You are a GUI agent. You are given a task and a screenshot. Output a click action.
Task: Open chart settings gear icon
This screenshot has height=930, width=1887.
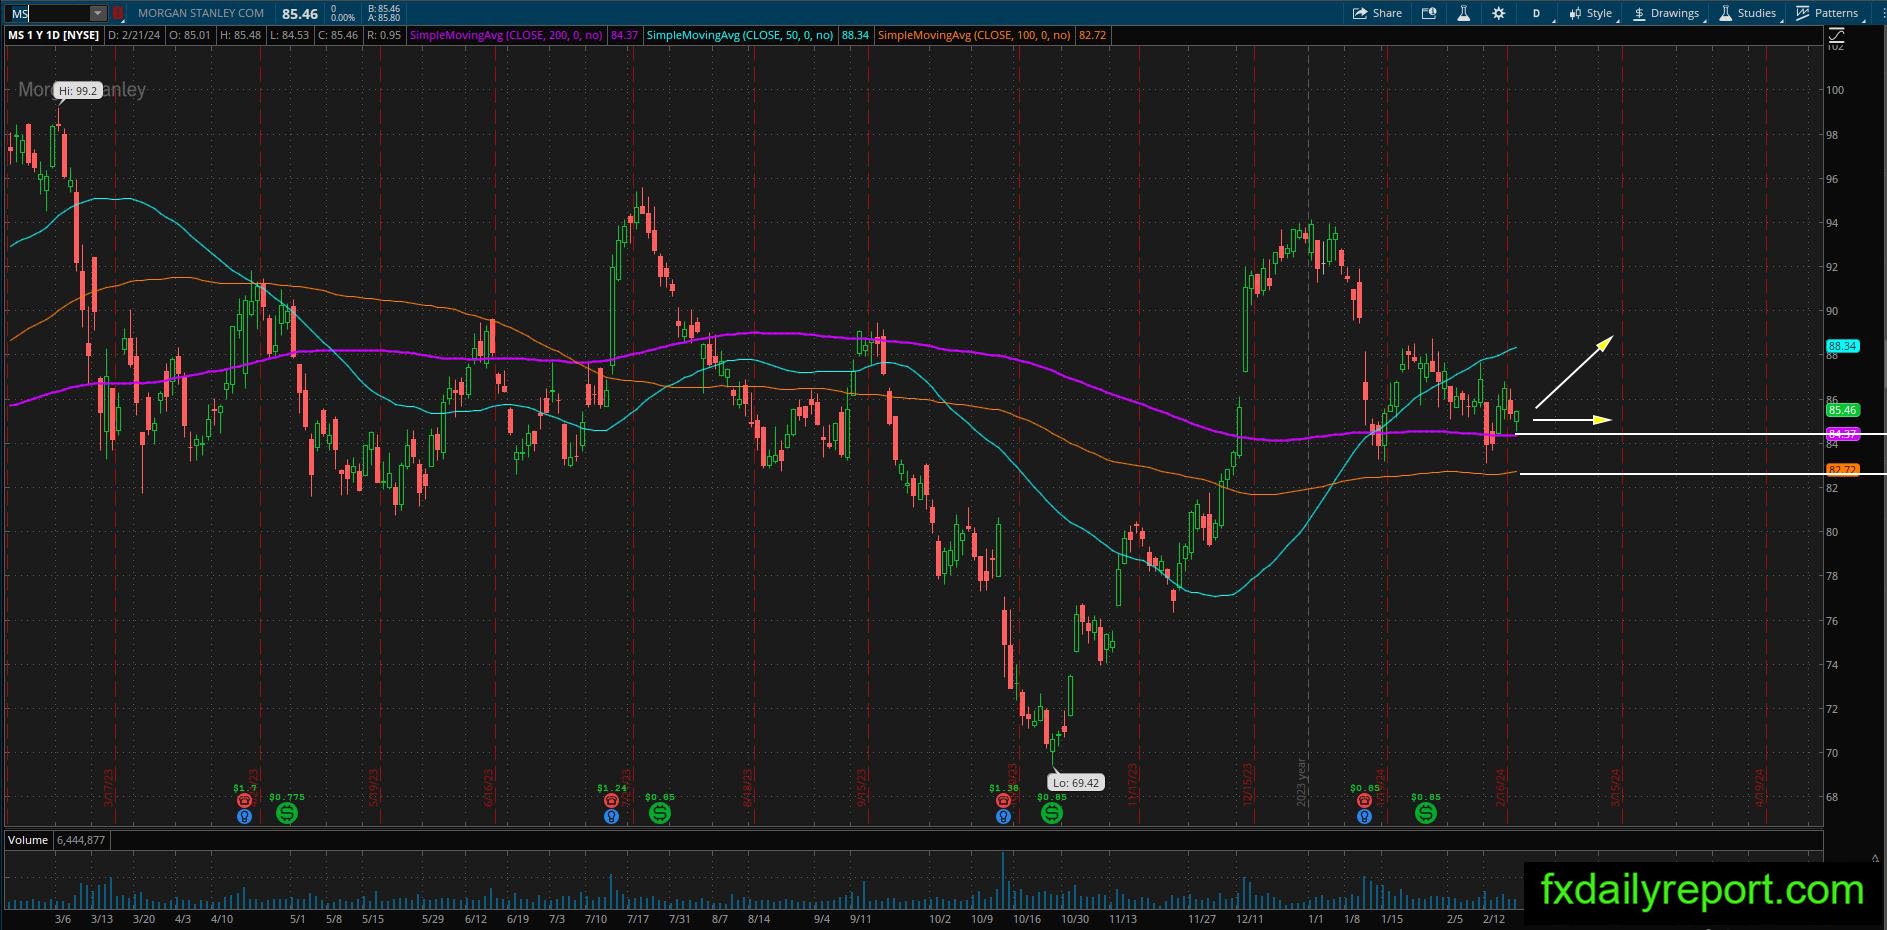(x=1498, y=13)
